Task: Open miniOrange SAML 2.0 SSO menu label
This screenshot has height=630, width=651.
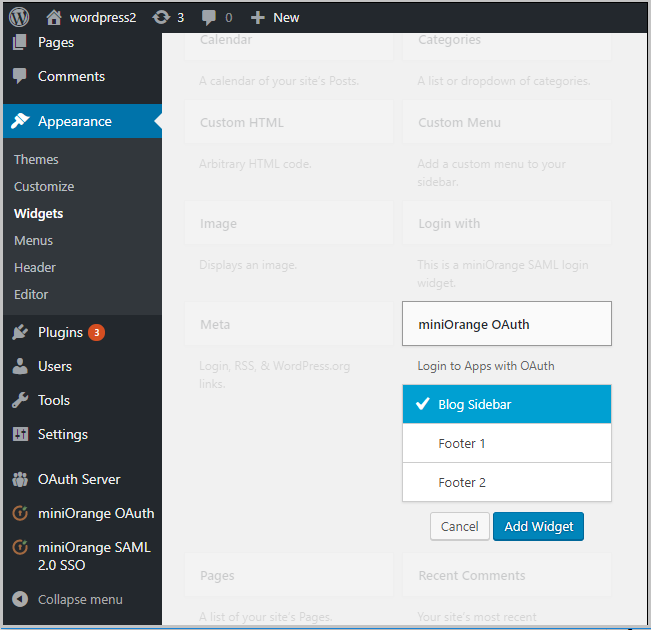Action: [94, 556]
